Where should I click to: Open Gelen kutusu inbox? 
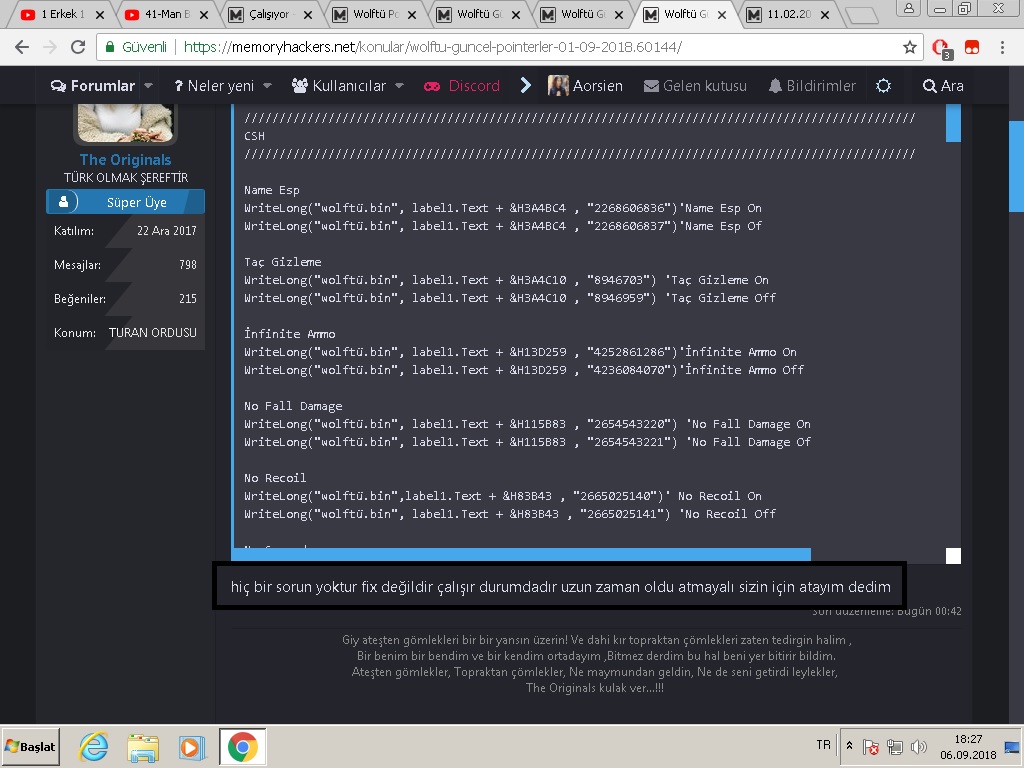[x=695, y=86]
